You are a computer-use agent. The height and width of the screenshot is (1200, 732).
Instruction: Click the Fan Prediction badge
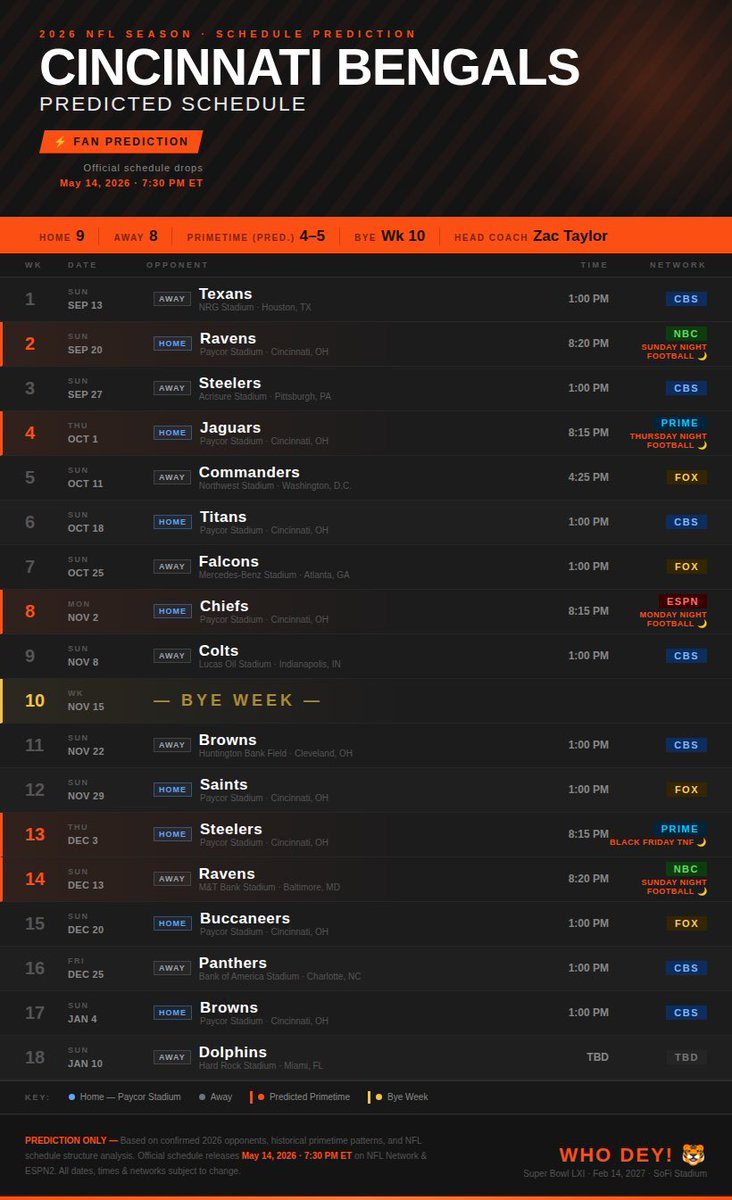(121, 142)
